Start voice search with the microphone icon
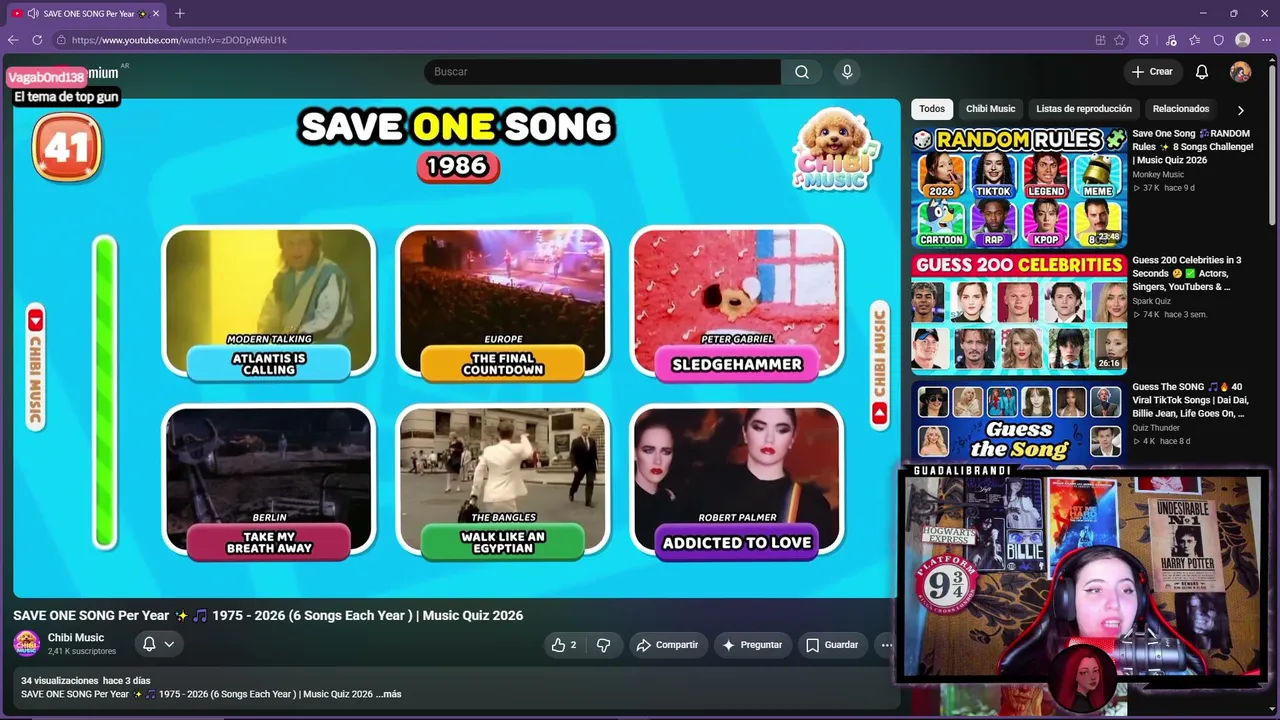This screenshot has height=720, width=1280. 847,72
